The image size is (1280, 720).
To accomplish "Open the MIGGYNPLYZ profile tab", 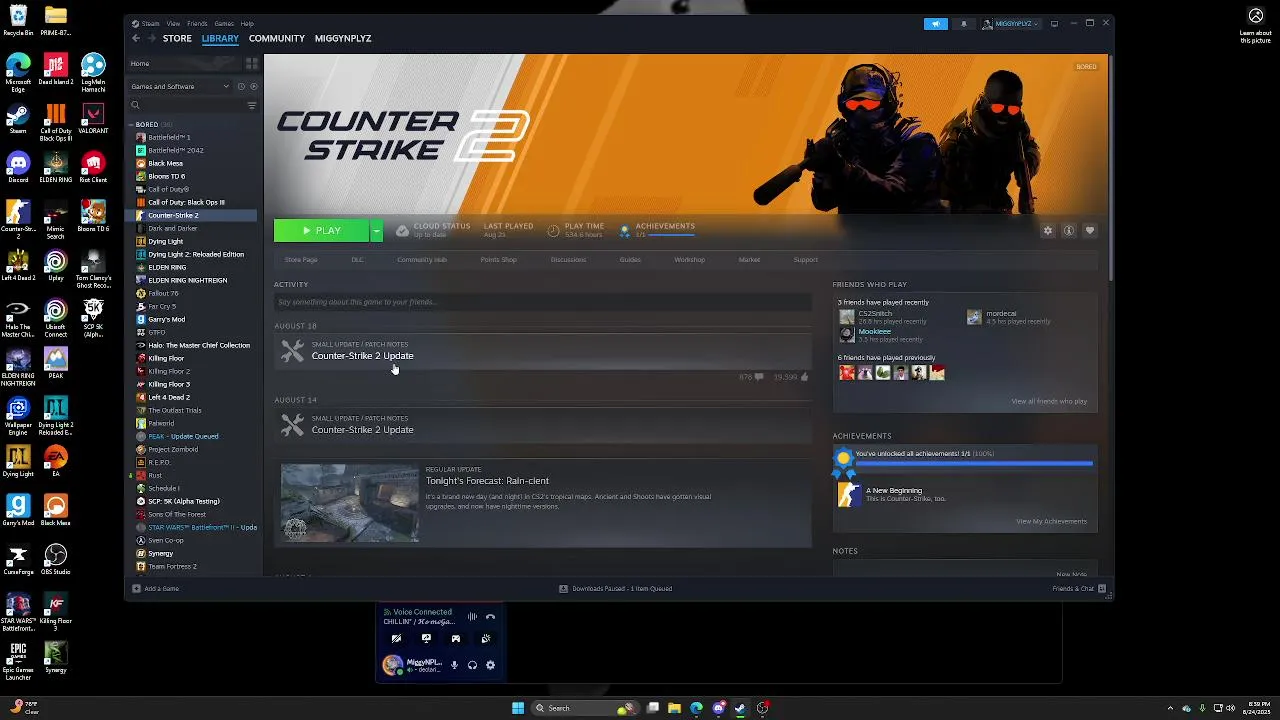I will 343,38.
